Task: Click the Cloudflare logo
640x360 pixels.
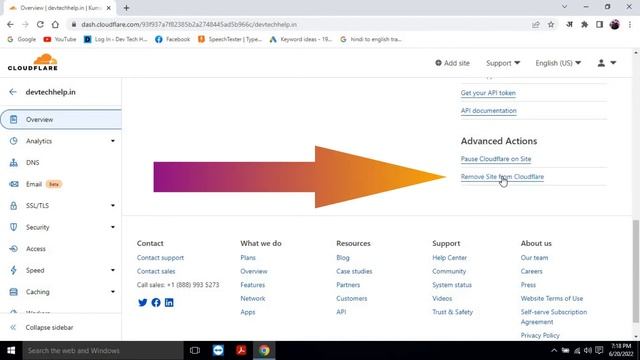Action: pos(33,62)
